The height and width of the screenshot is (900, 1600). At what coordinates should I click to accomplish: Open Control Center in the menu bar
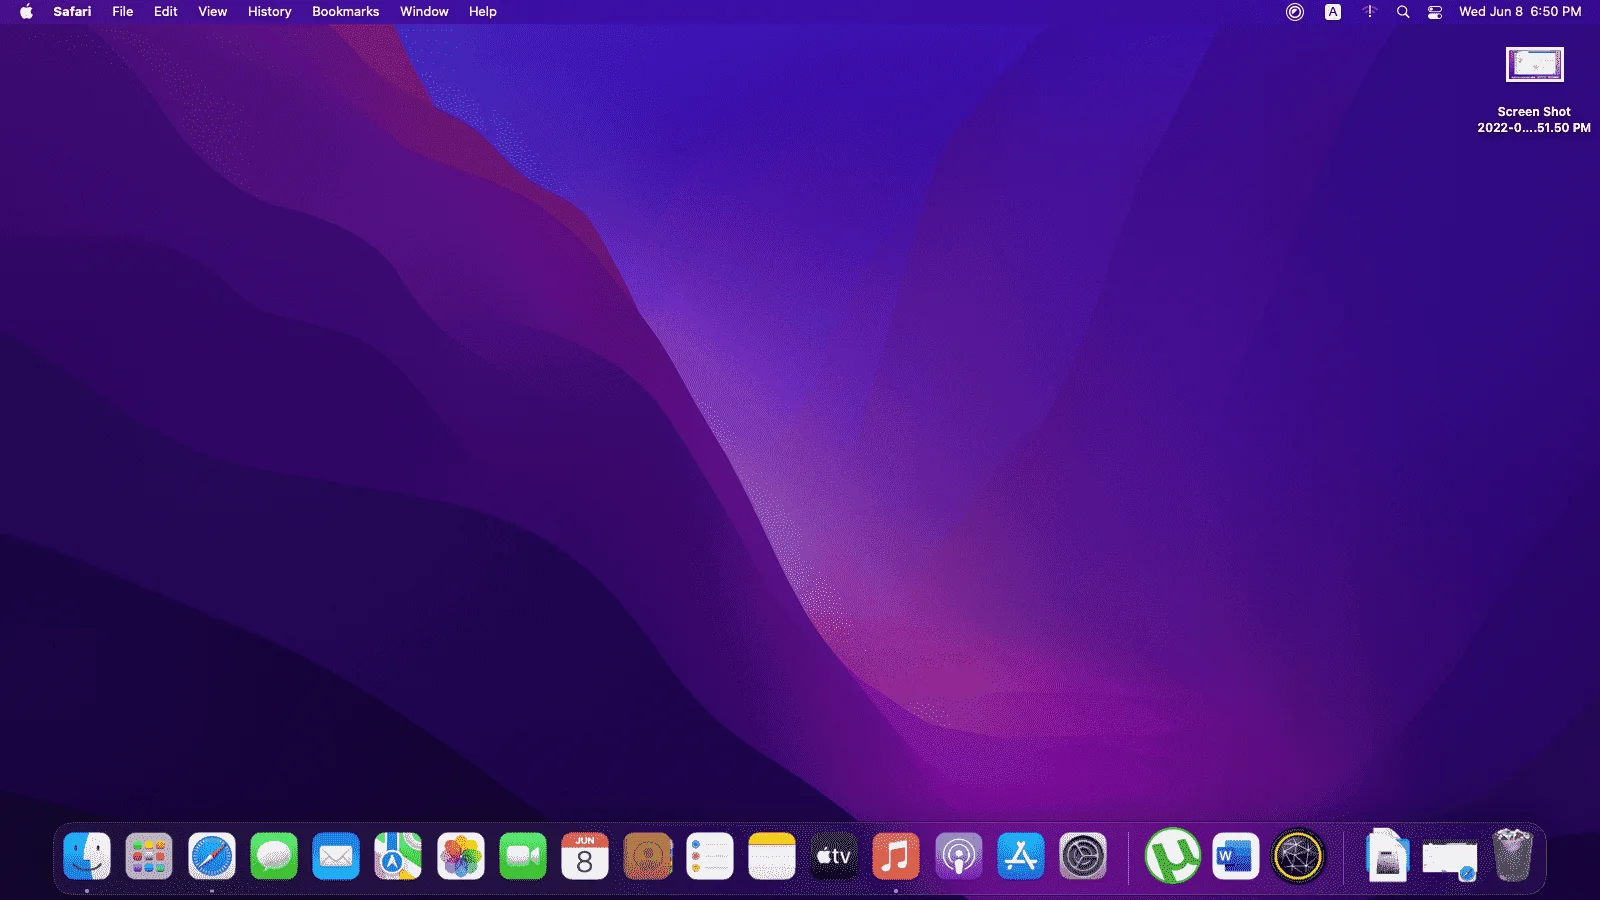(x=1435, y=12)
